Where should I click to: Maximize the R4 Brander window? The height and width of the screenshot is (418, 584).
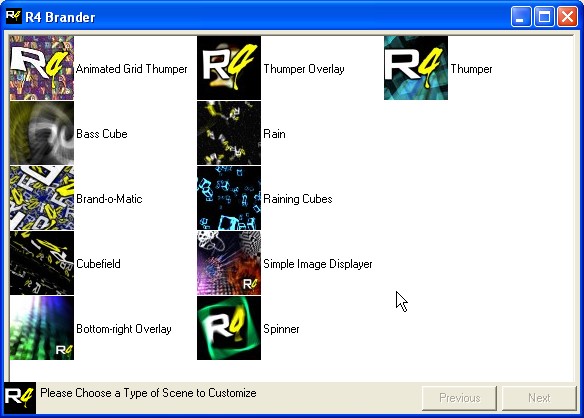tap(544, 17)
